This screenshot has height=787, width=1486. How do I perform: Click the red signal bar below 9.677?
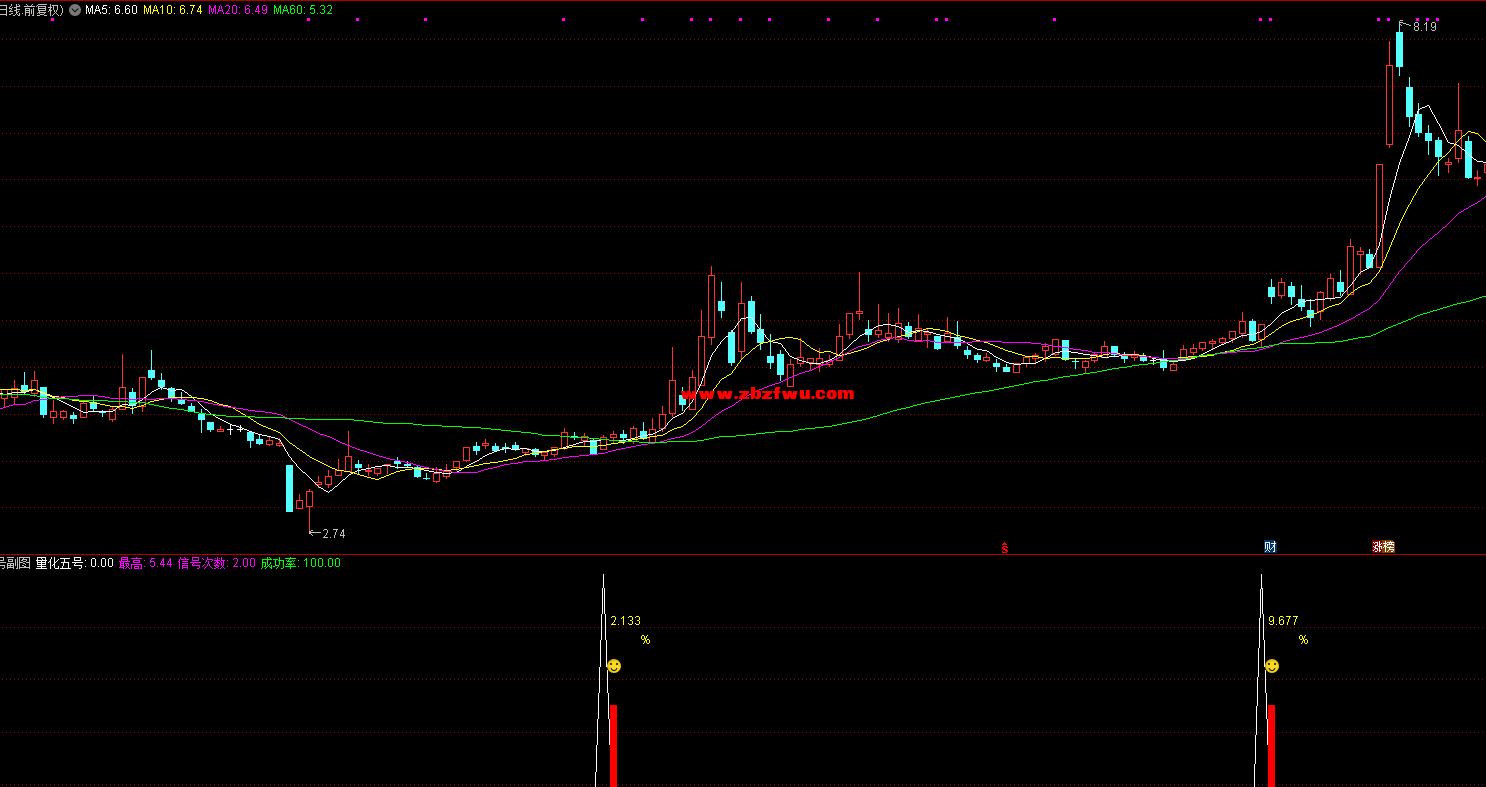(1271, 745)
